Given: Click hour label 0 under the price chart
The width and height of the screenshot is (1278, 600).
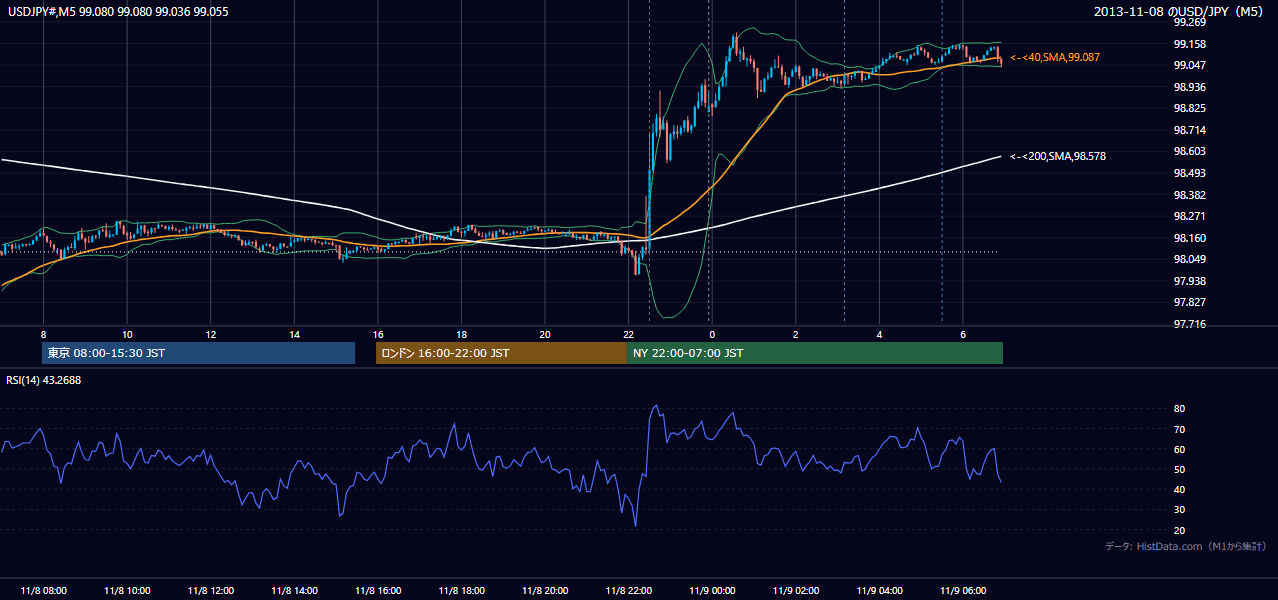Looking at the screenshot, I should pos(712,334).
